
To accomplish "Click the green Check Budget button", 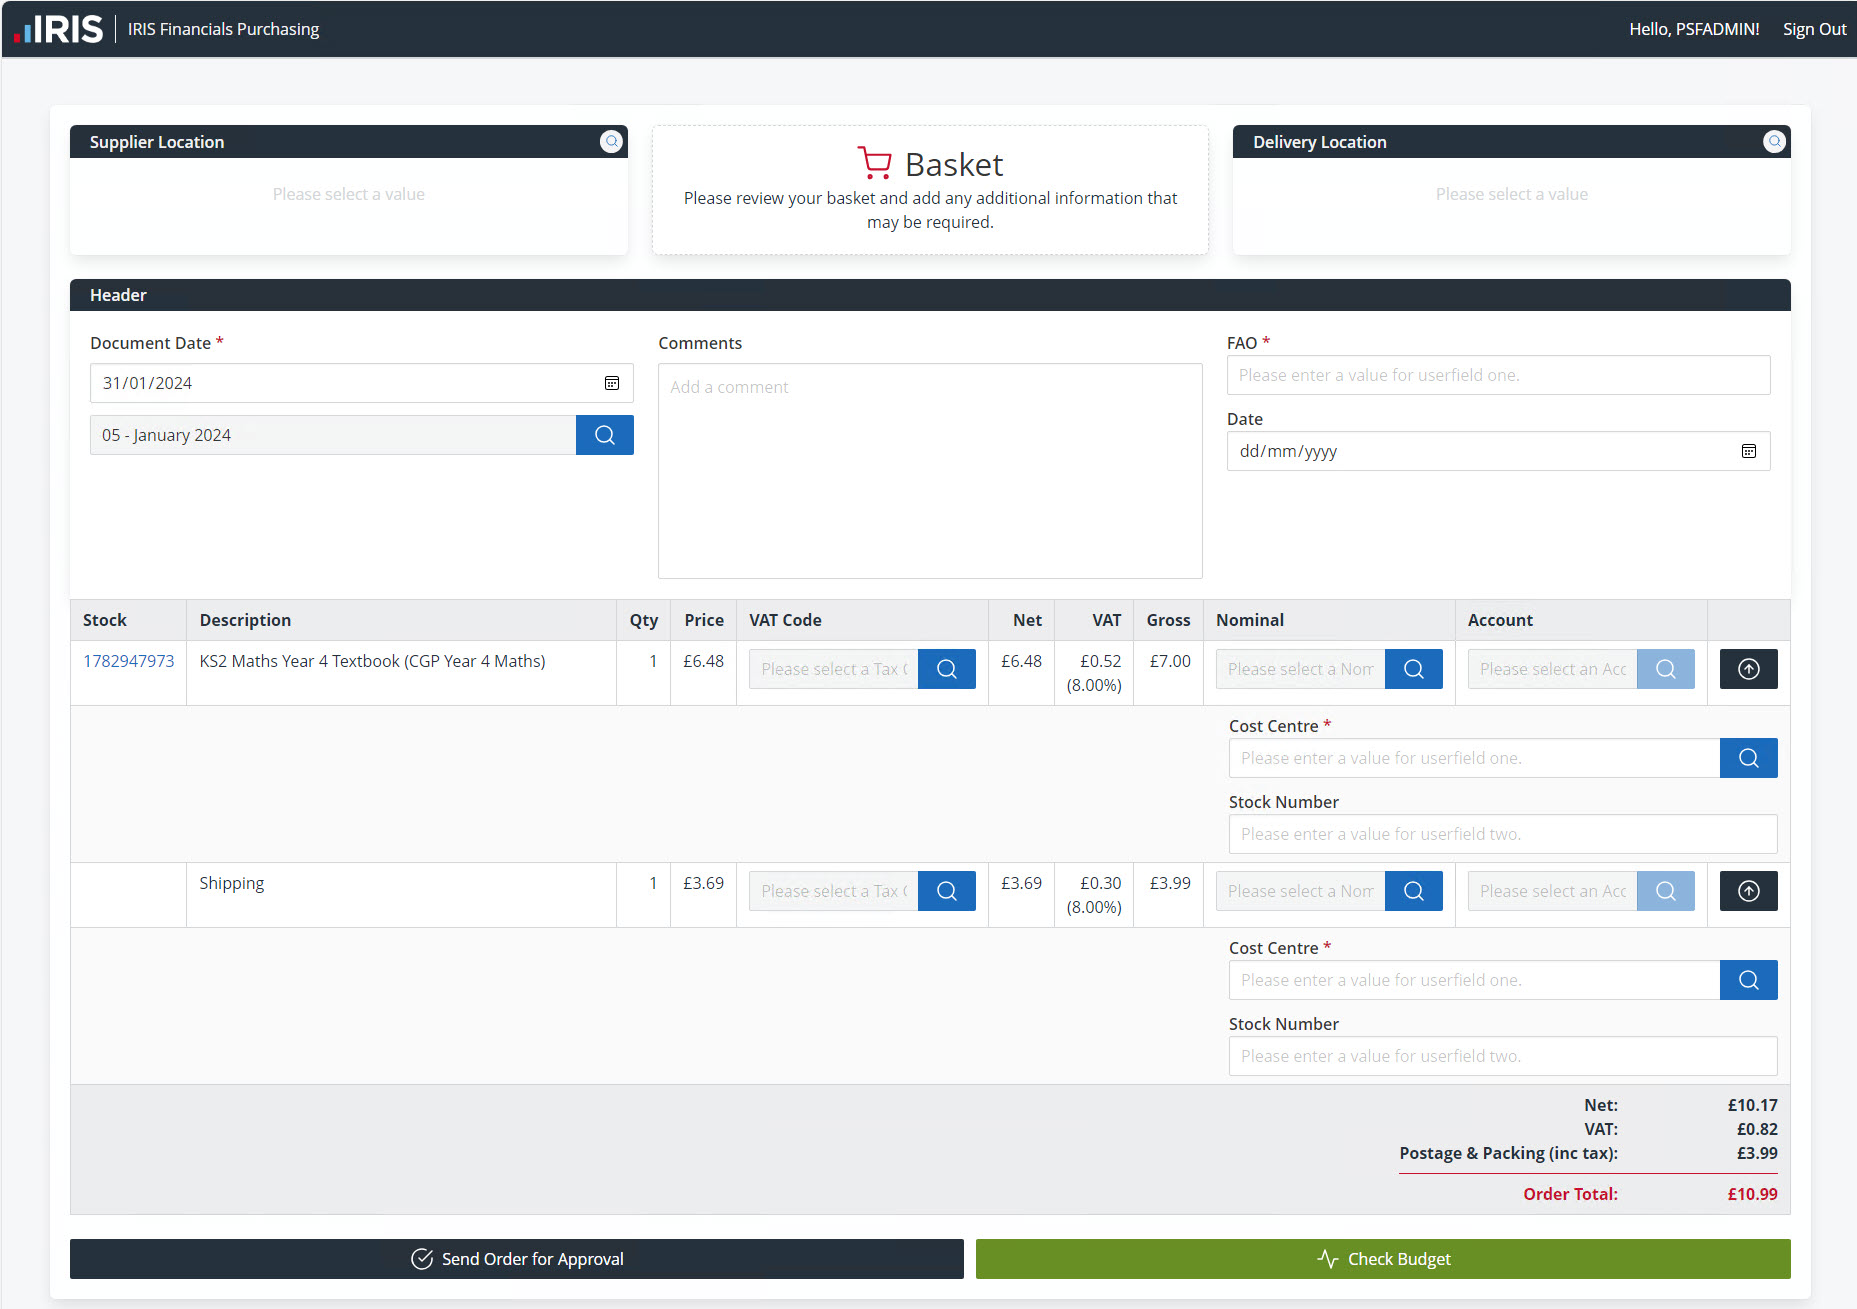I will (x=1382, y=1259).
